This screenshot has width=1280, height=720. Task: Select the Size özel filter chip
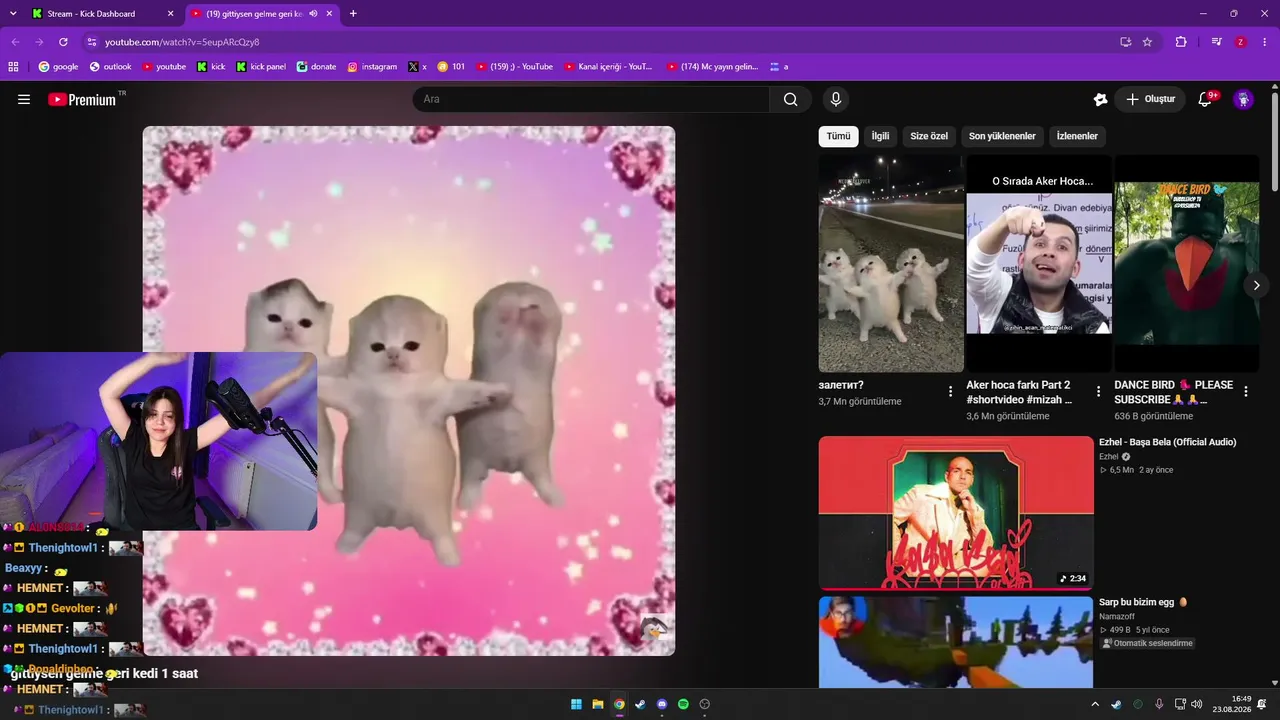[x=929, y=136]
